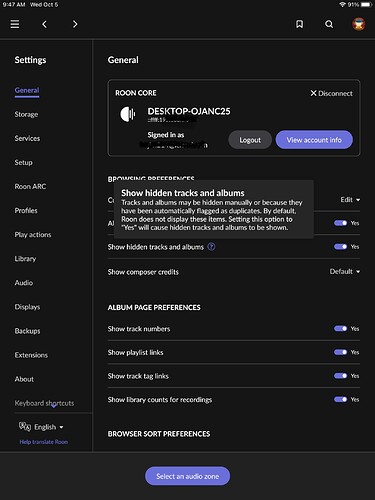Open Play actions settings

tap(33, 235)
